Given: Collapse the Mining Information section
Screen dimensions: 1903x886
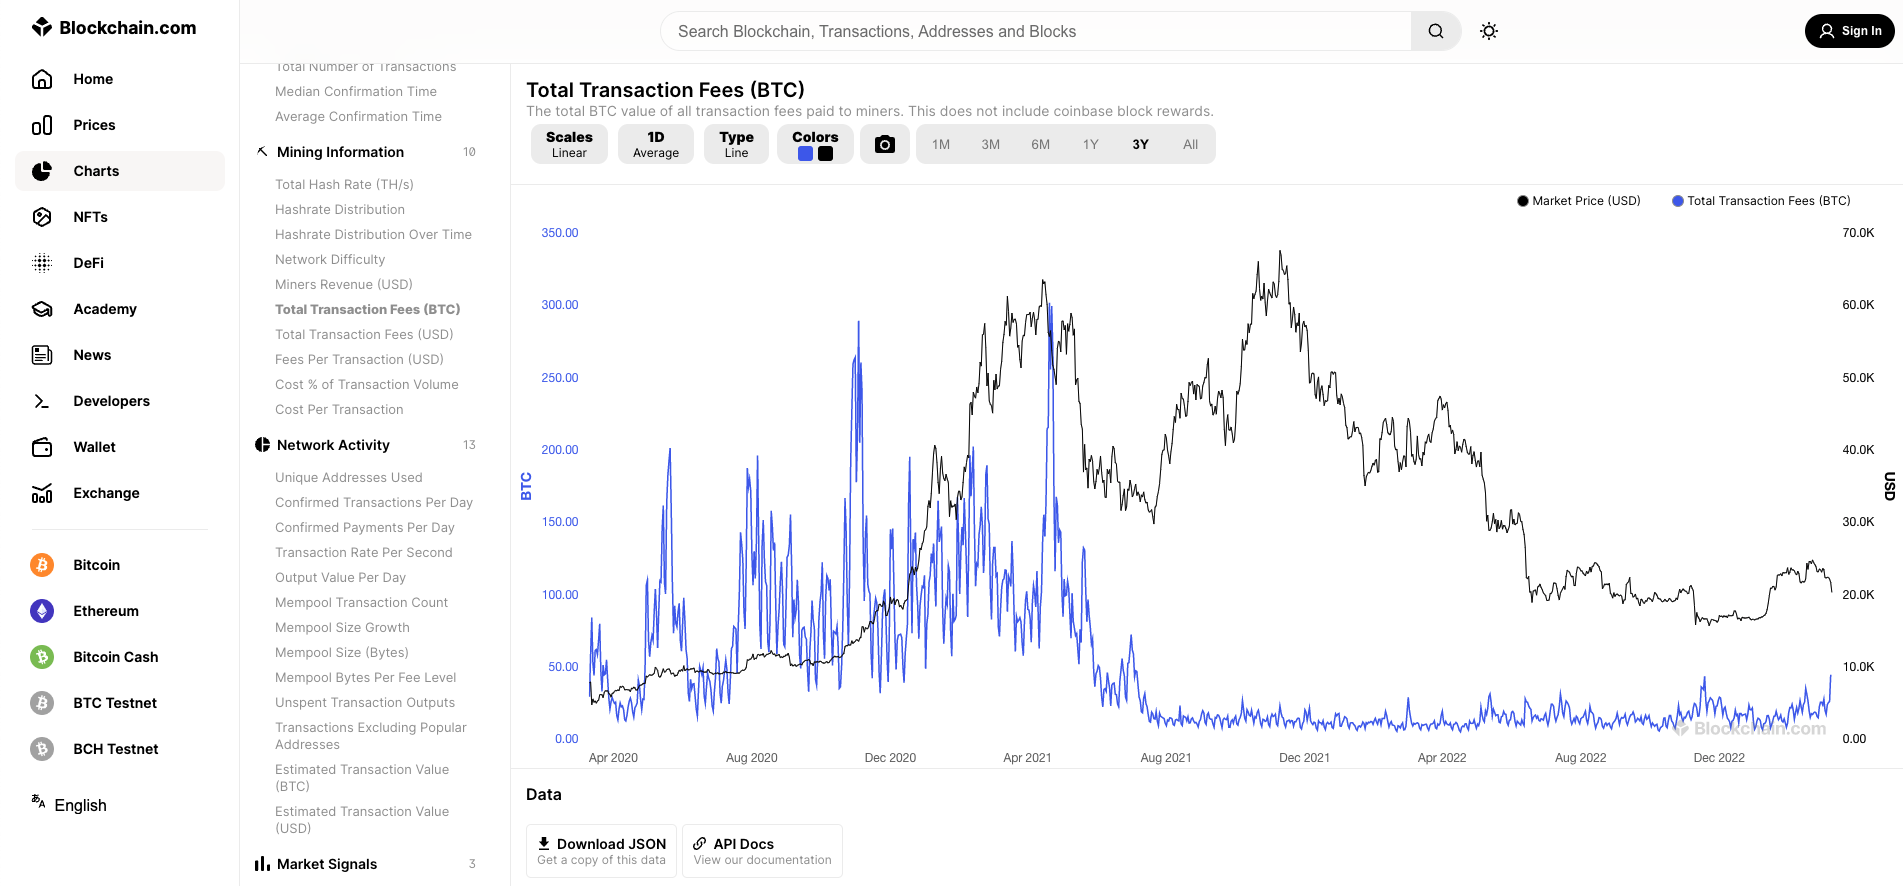Looking at the screenshot, I should click(366, 152).
